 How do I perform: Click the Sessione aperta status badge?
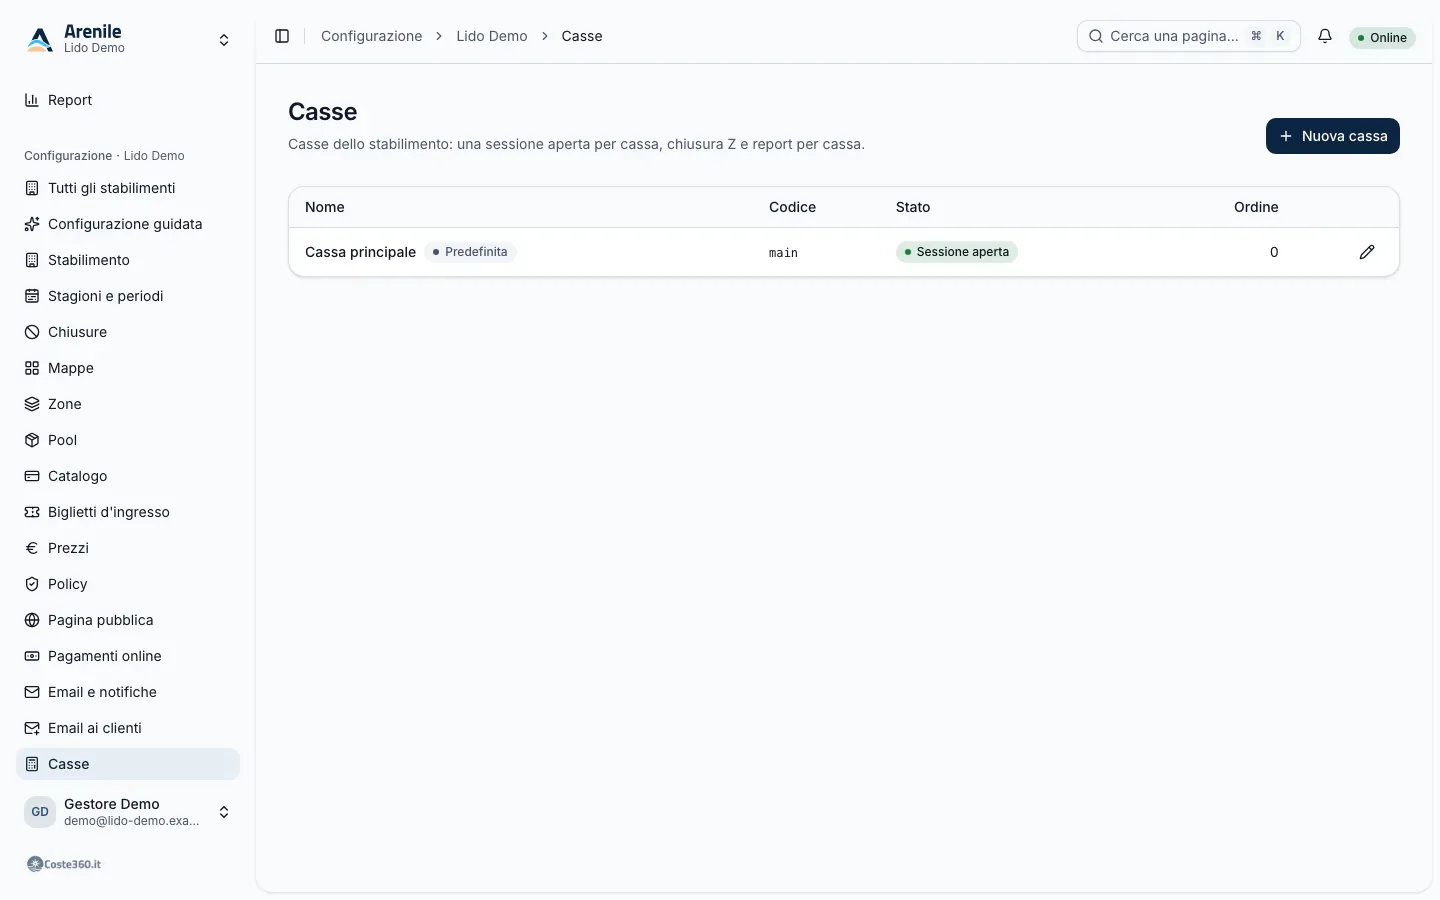957,252
